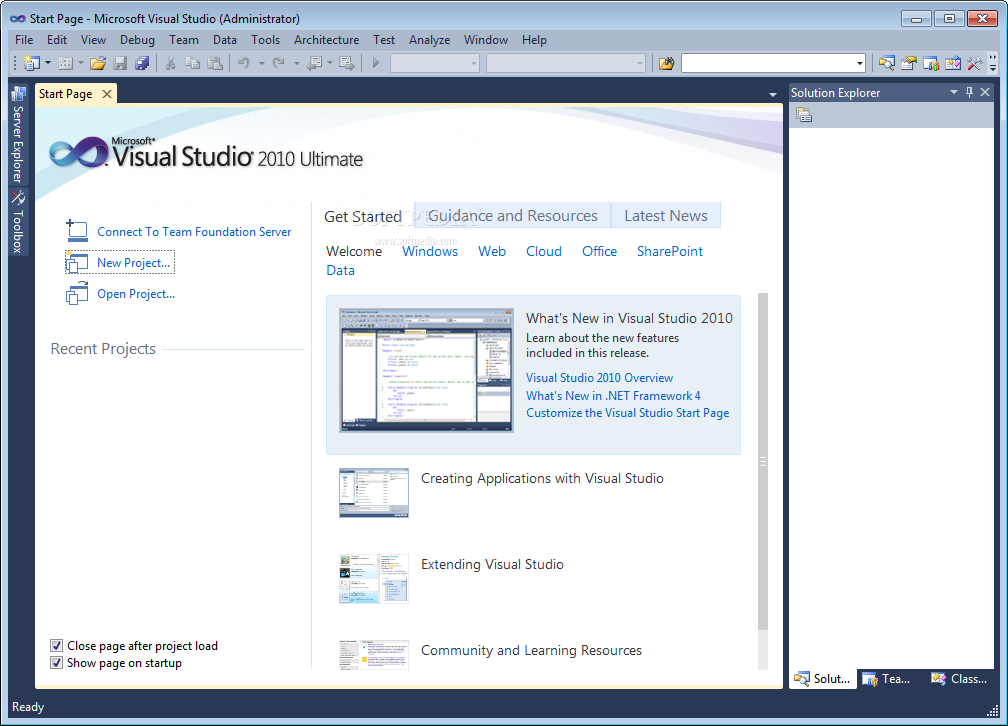Uncheck Close page after project load

pyautogui.click(x=57, y=645)
